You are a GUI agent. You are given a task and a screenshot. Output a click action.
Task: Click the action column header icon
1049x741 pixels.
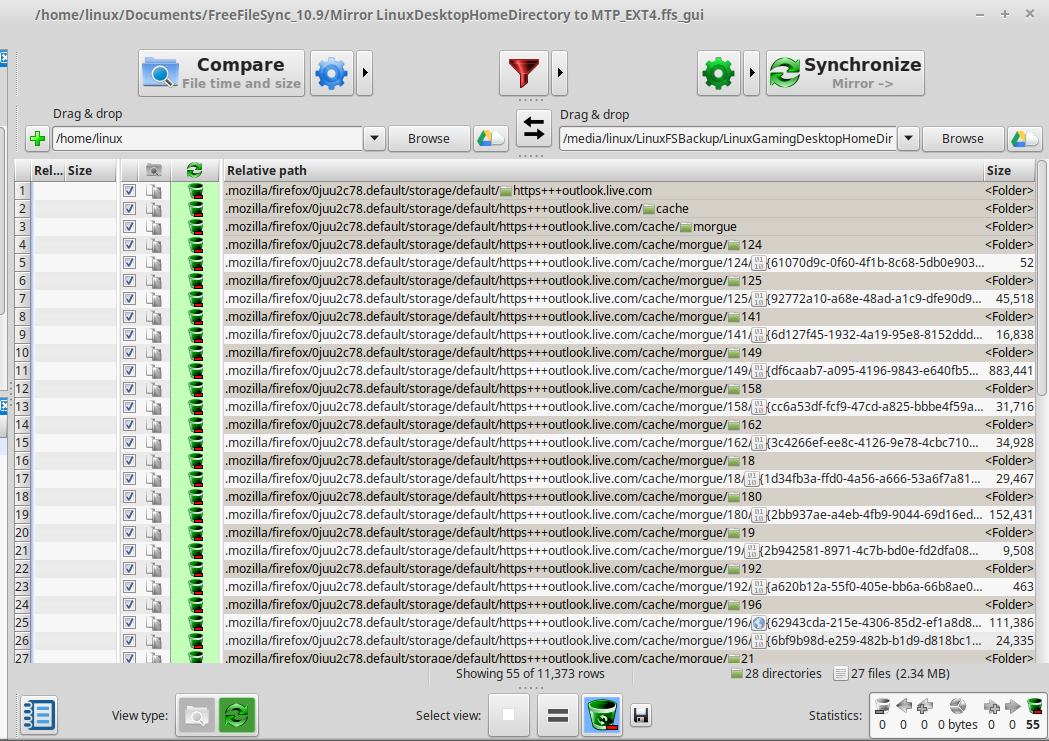tap(195, 171)
